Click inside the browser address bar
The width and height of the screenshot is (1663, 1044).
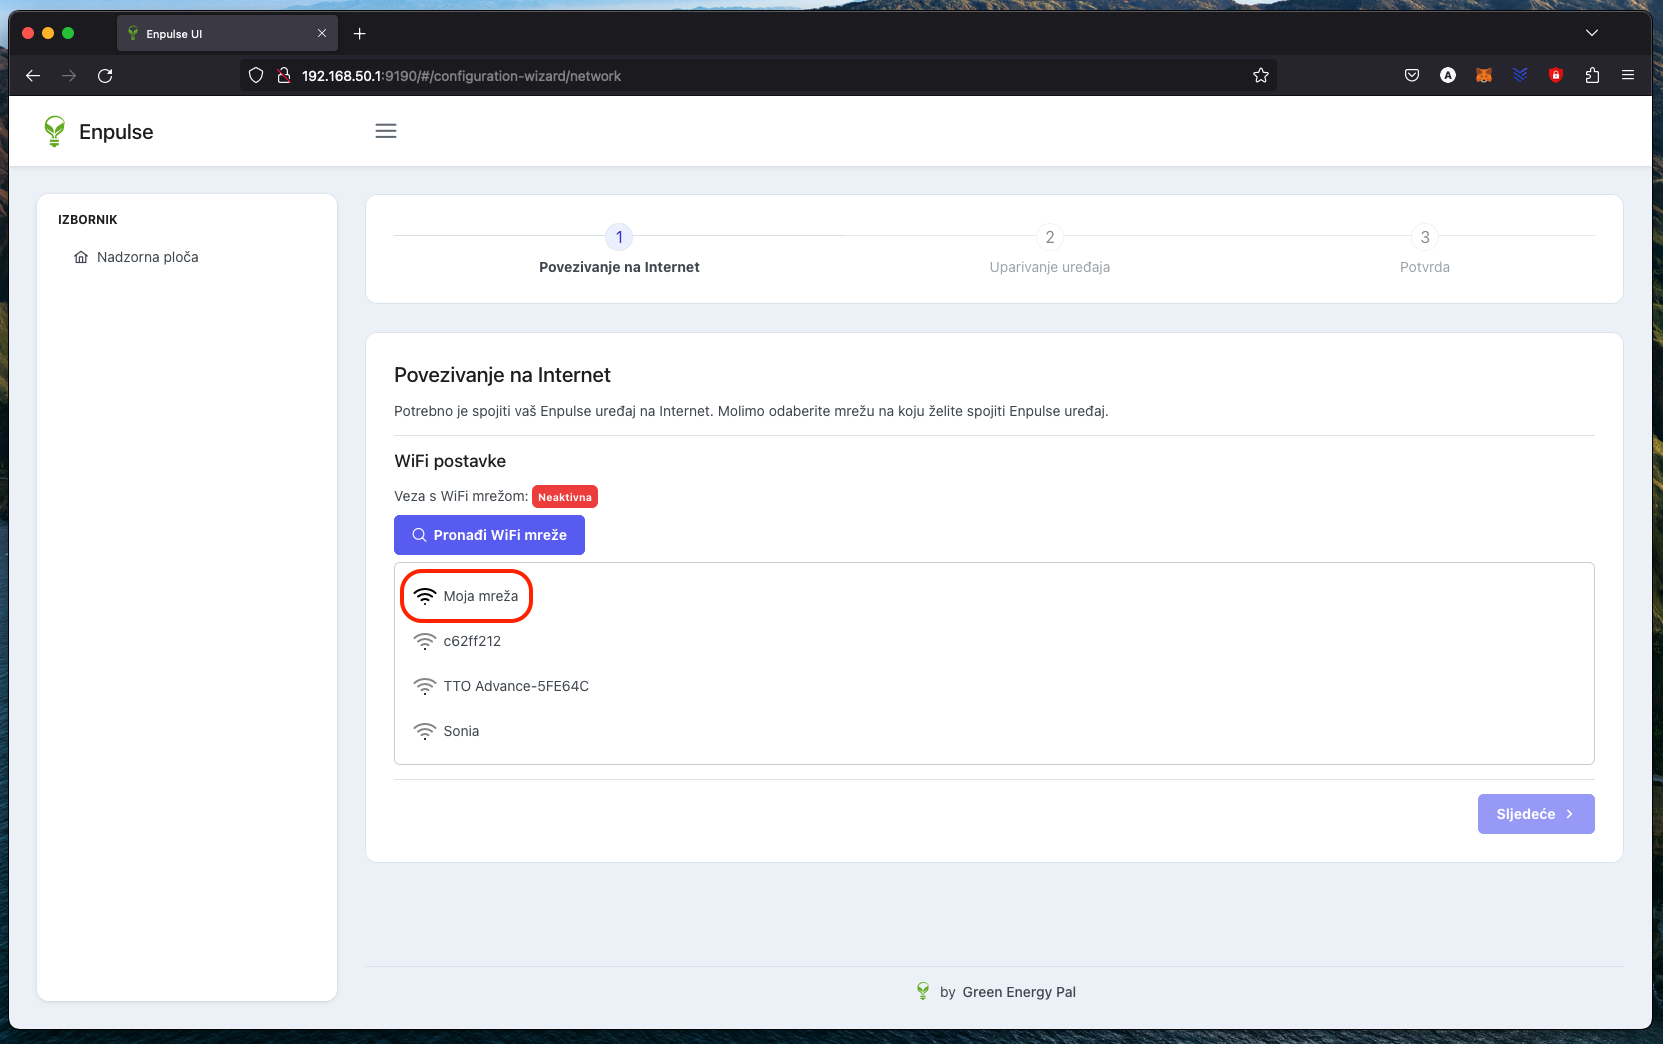click(x=700, y=75)
